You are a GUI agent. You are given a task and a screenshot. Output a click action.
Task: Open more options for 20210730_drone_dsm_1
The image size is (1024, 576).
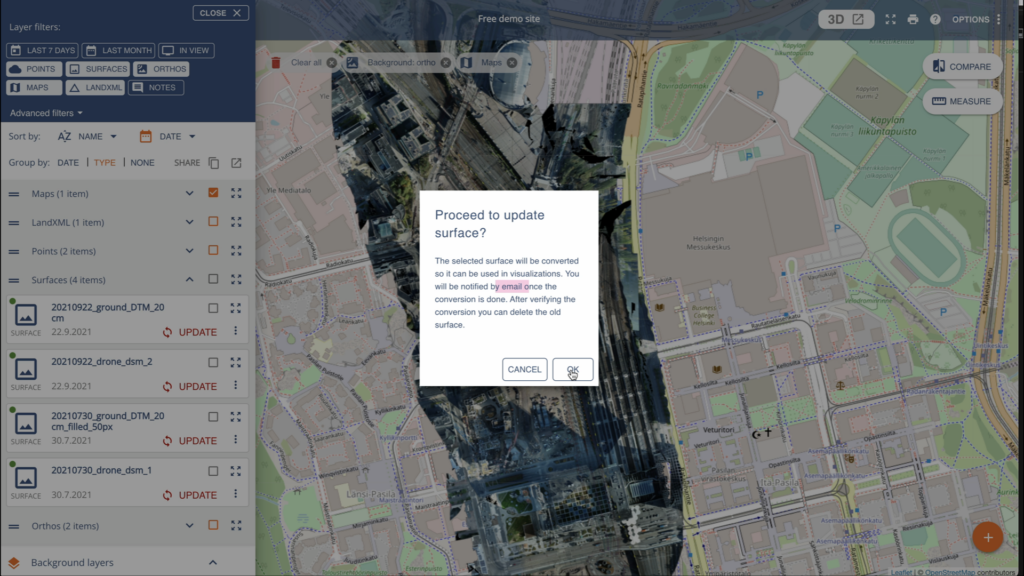[236, 494]
